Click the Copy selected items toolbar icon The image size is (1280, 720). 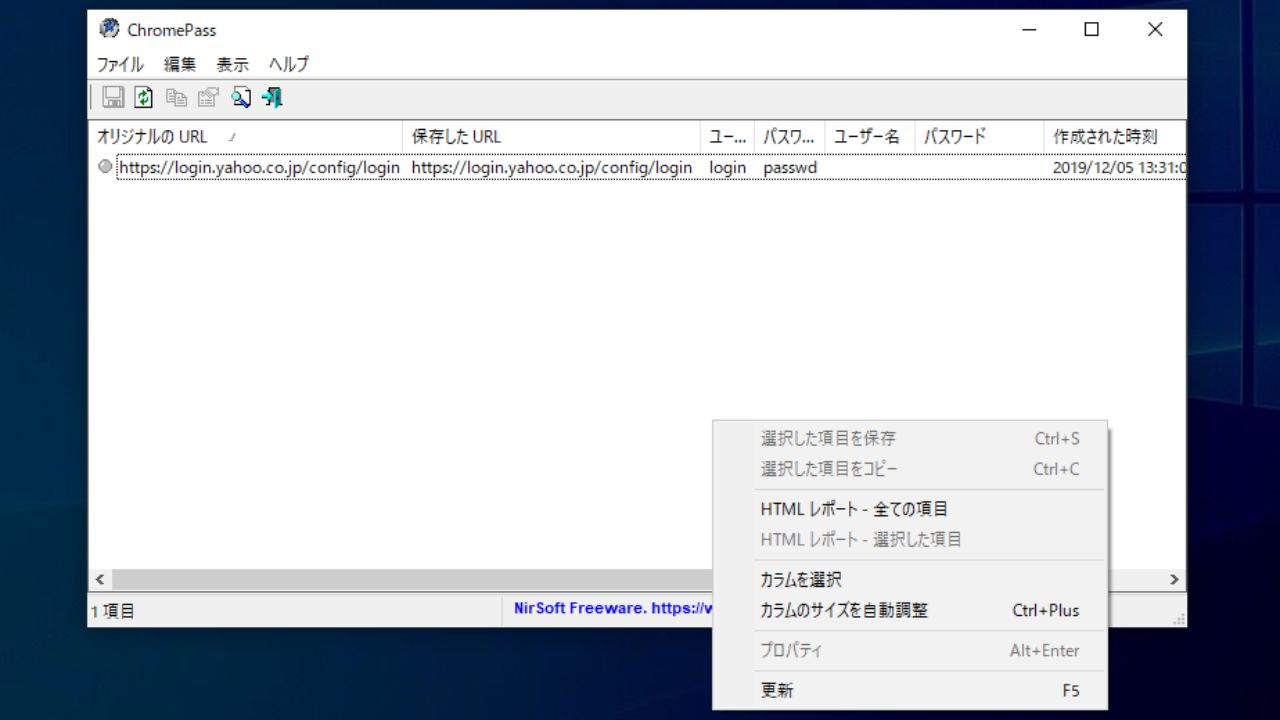point(176,97)
